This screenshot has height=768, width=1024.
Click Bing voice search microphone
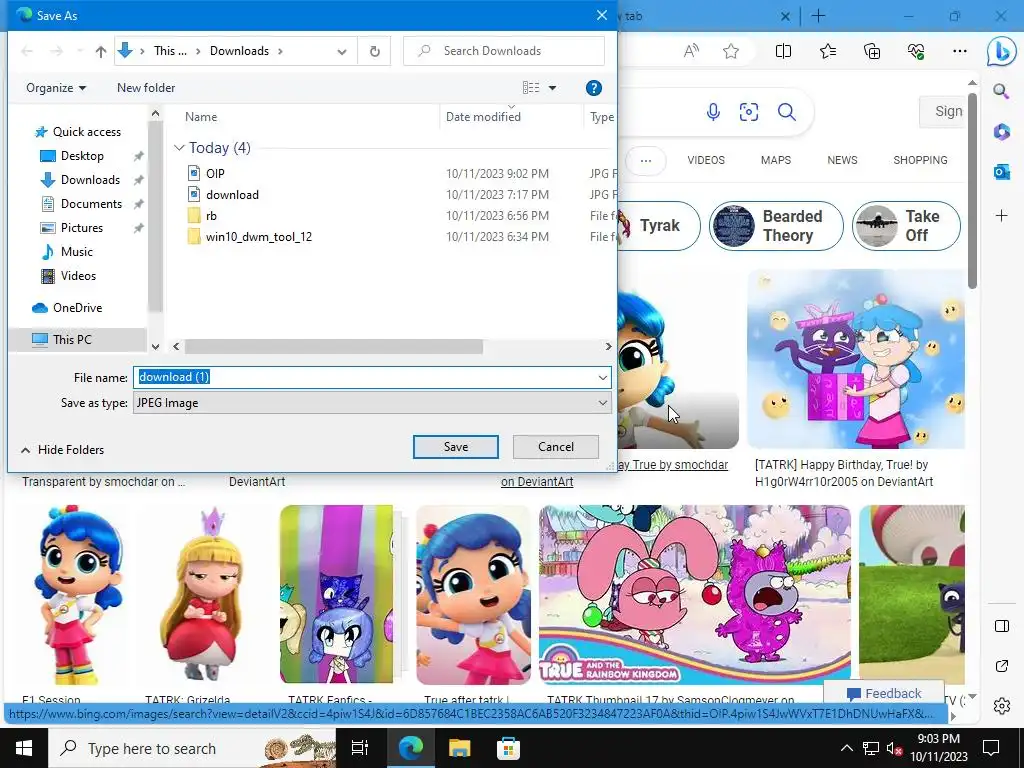[x=713, y=112]
